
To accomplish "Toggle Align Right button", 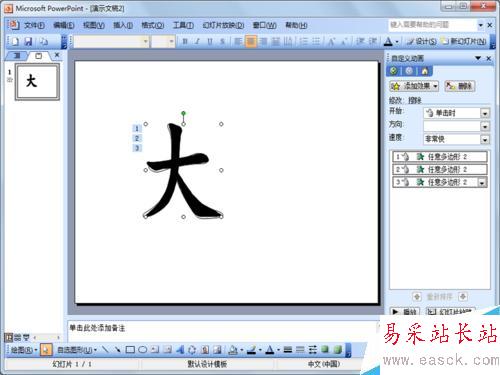I will [x=263, y=41].
